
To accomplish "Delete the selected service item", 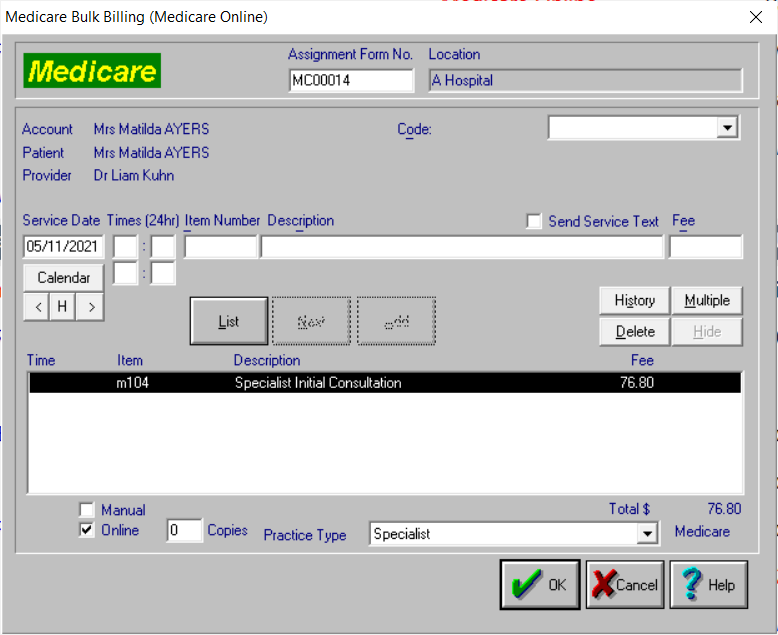I will pyautogui.click(x=635, y=331).
